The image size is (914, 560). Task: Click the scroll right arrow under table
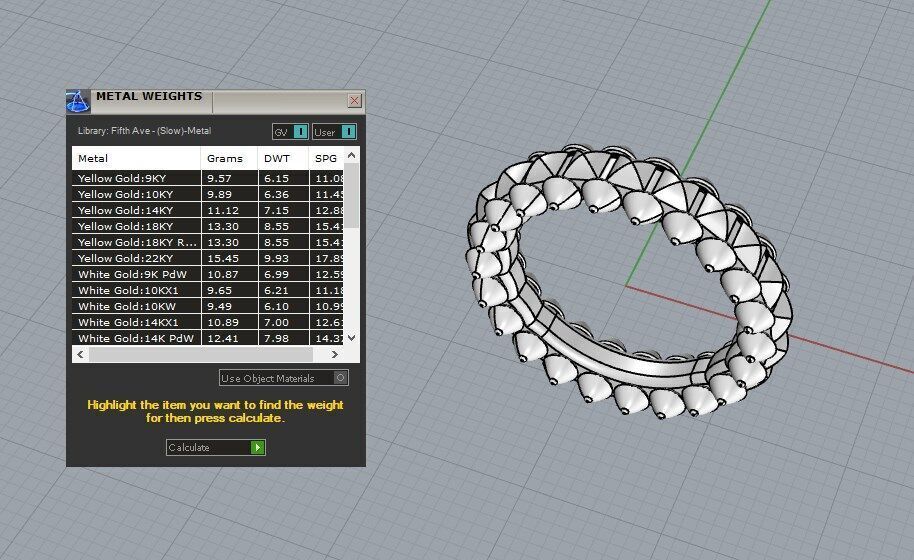pos(335,354)
